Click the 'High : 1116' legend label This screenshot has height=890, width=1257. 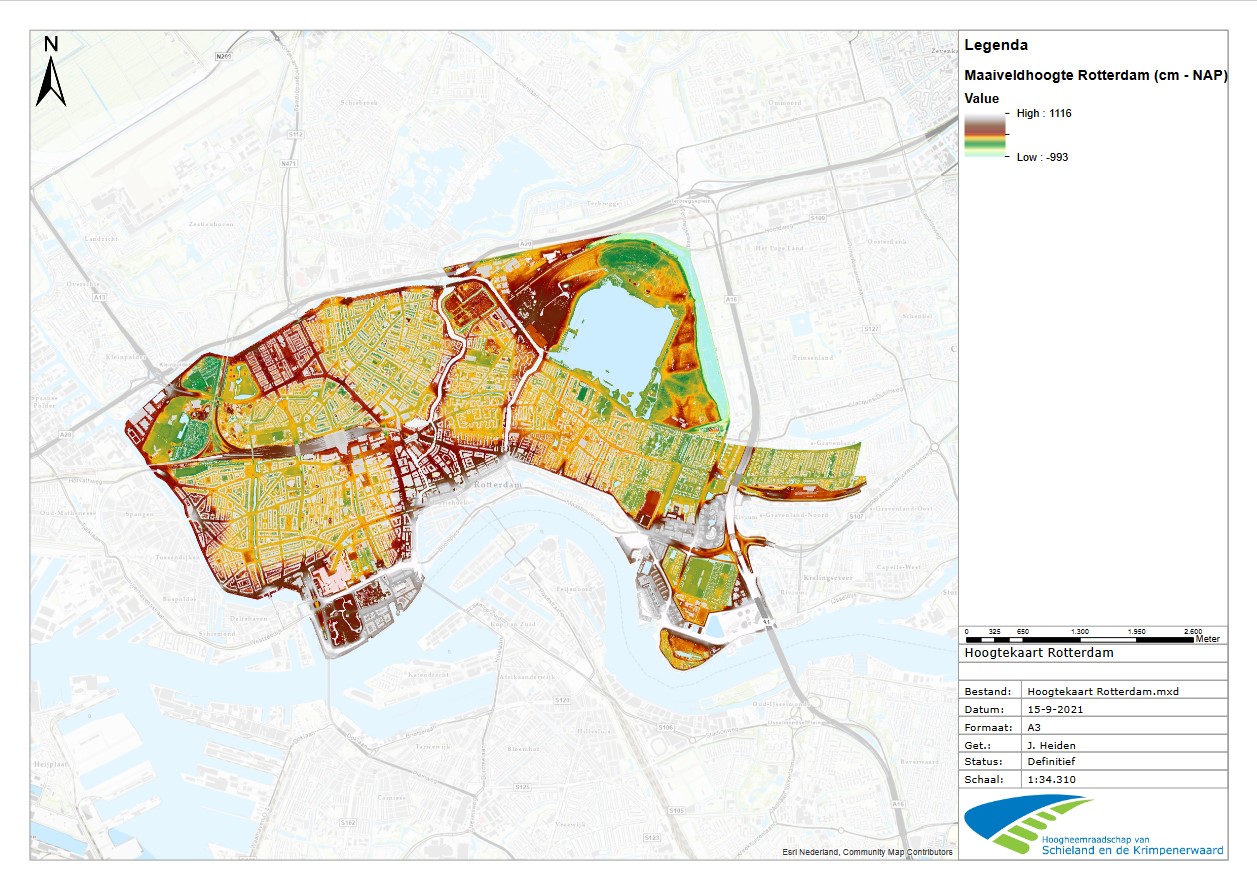[1043, 114]
